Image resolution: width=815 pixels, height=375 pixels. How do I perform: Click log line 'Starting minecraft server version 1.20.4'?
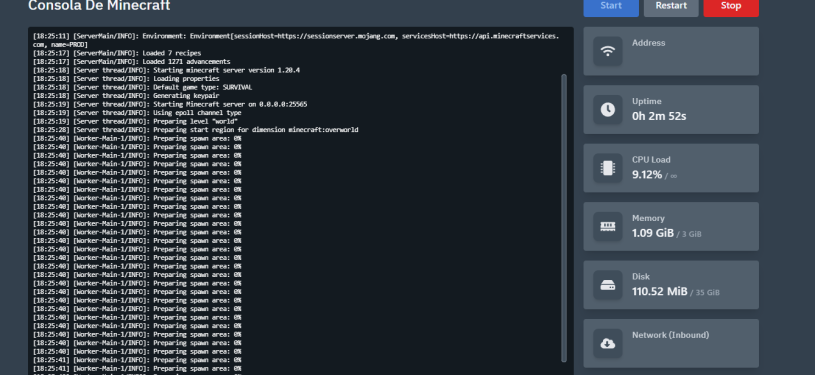coord(166,70)
